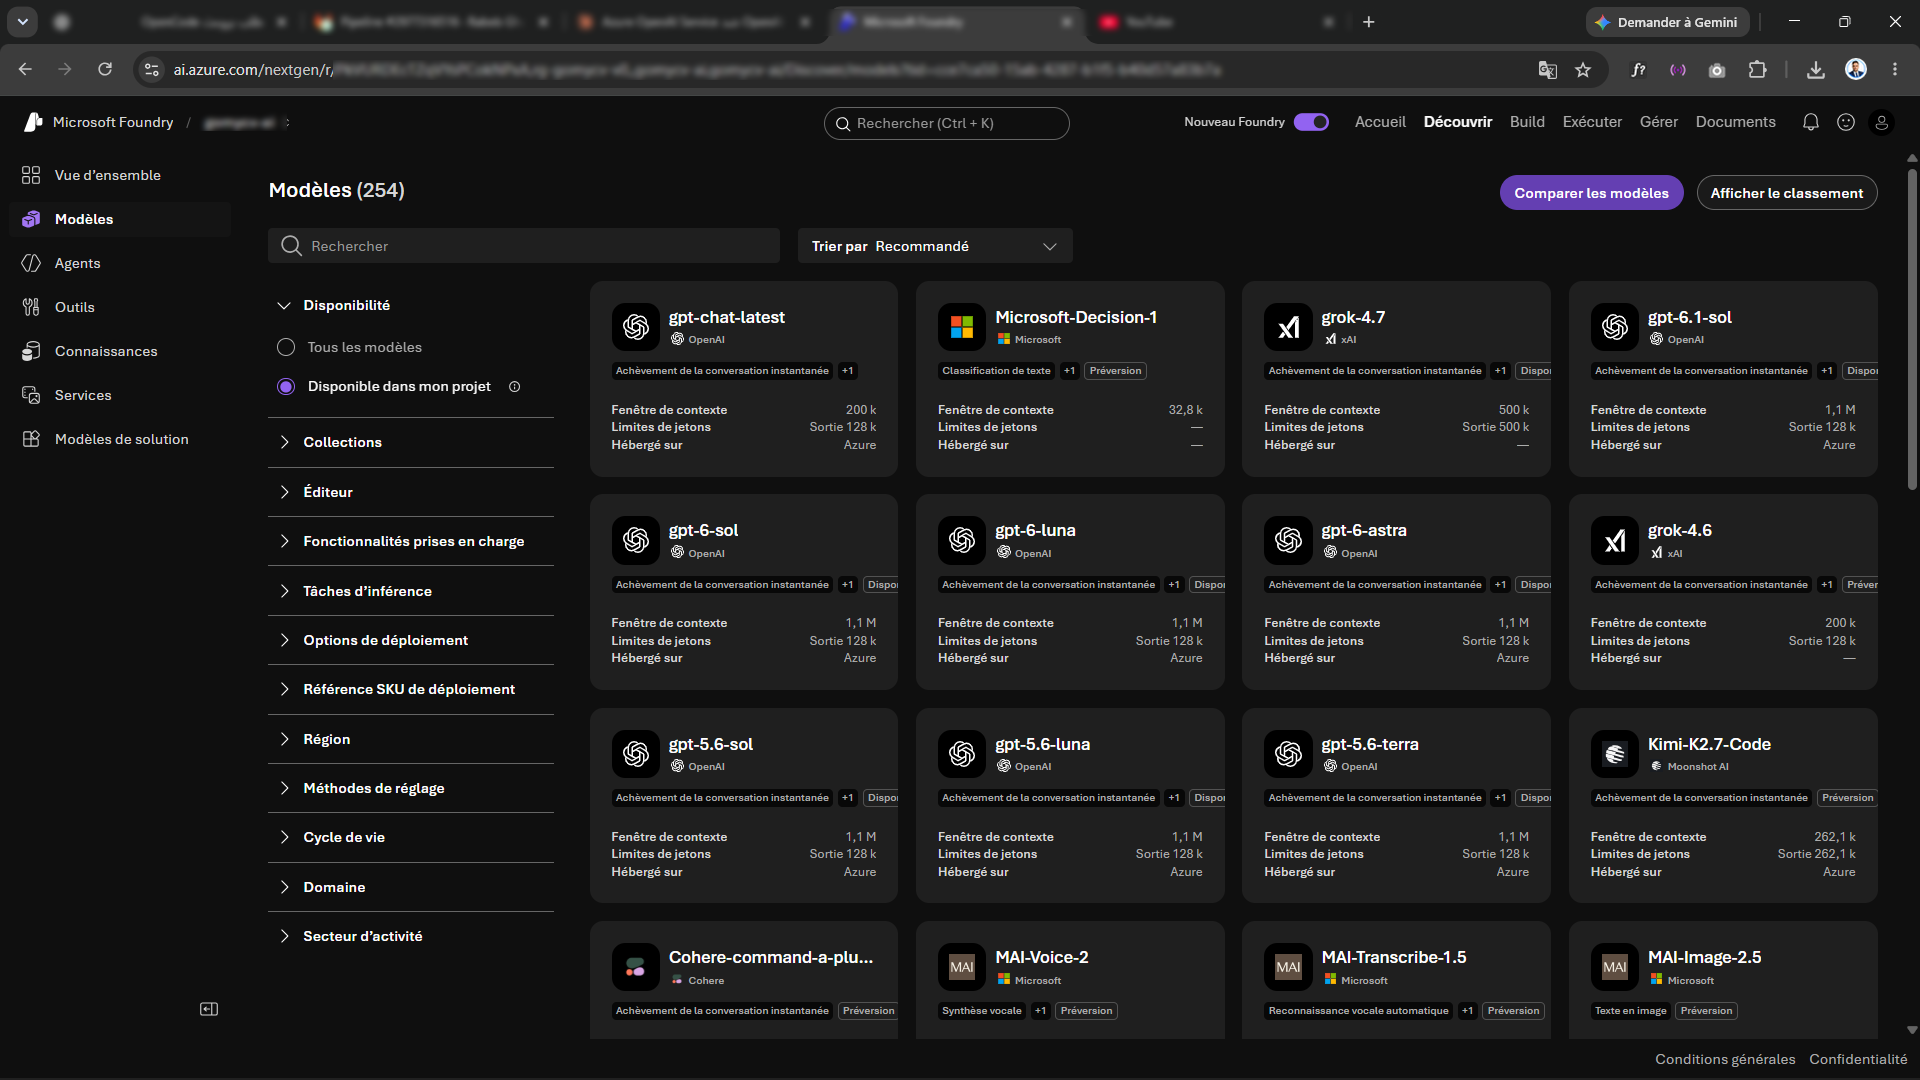Open the Connaissances sidebar icon
Image resolution: width=1920 pixels, height=1080 pixels.
pos(31,351)
